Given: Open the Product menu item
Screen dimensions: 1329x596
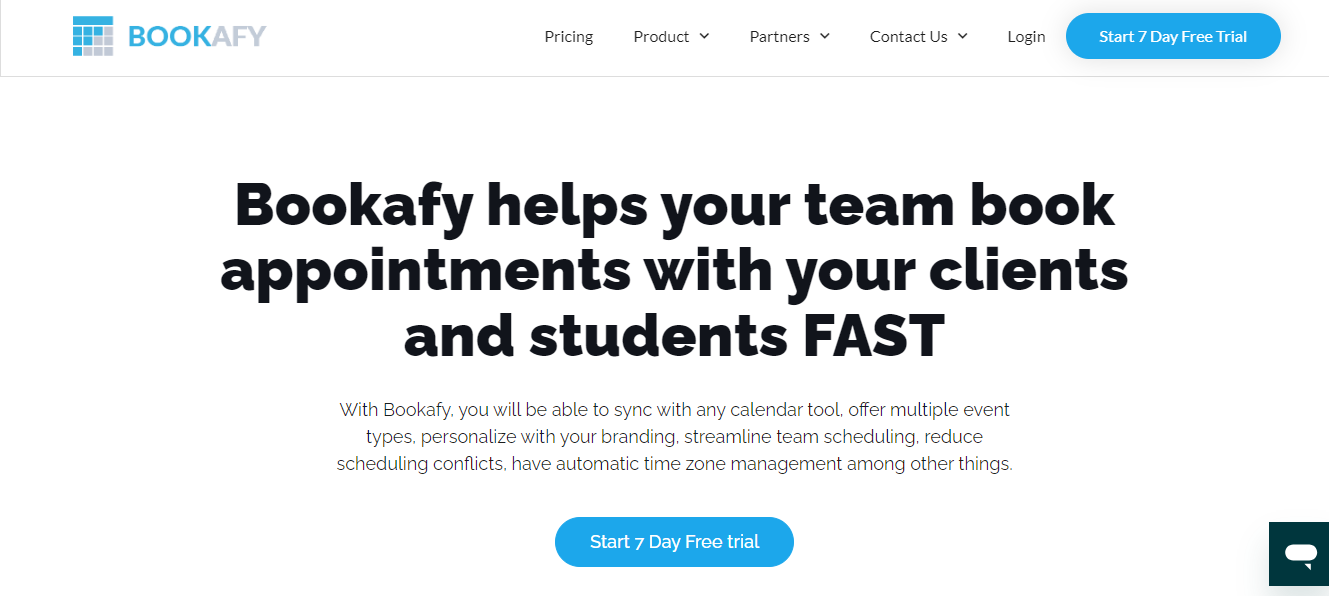Looking at the screenshot, I should [x=662, y=36].
